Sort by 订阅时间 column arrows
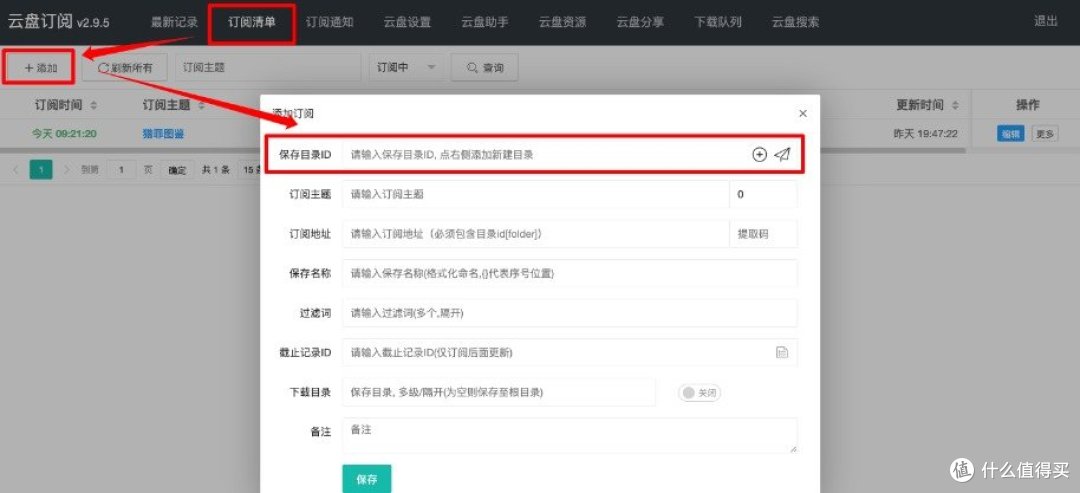 coord(94,105)
